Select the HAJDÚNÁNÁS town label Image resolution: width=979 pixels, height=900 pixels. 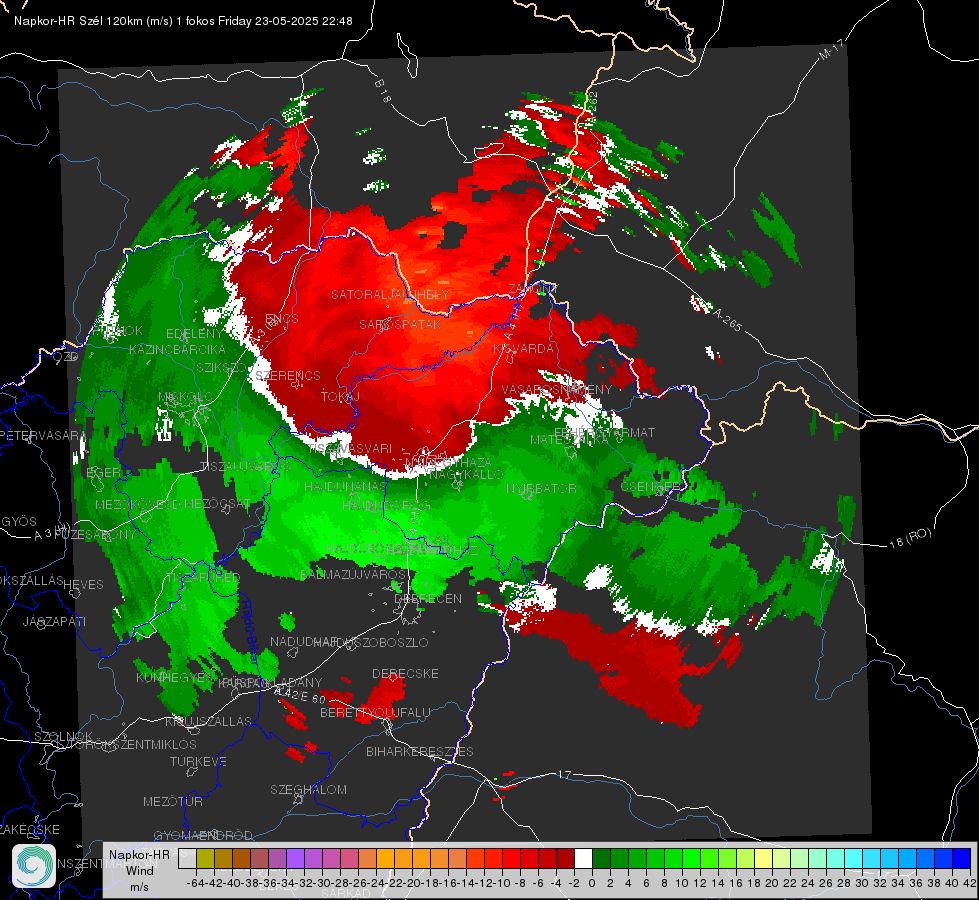345,486
